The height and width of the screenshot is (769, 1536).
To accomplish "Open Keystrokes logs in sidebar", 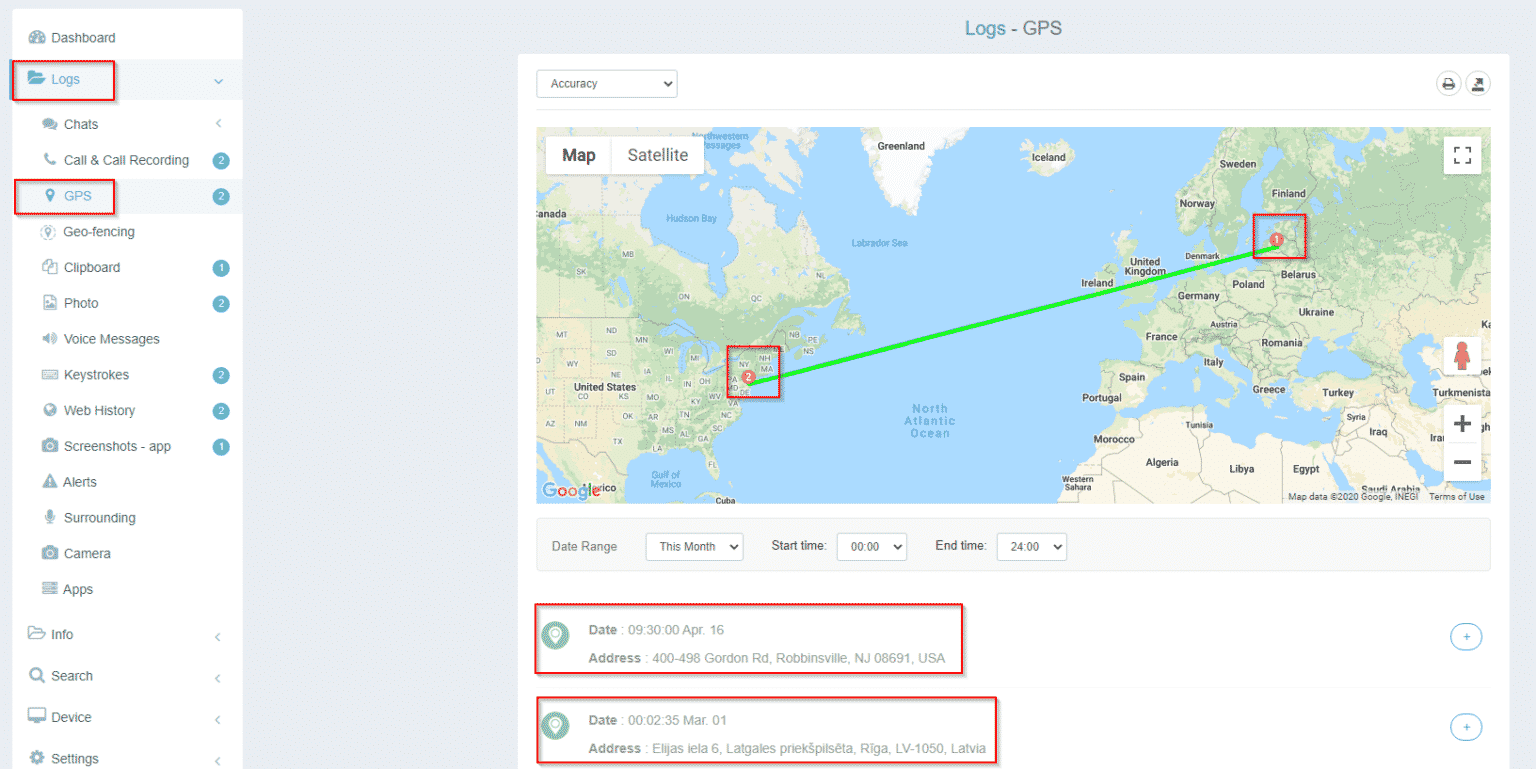I will (96, 375).
